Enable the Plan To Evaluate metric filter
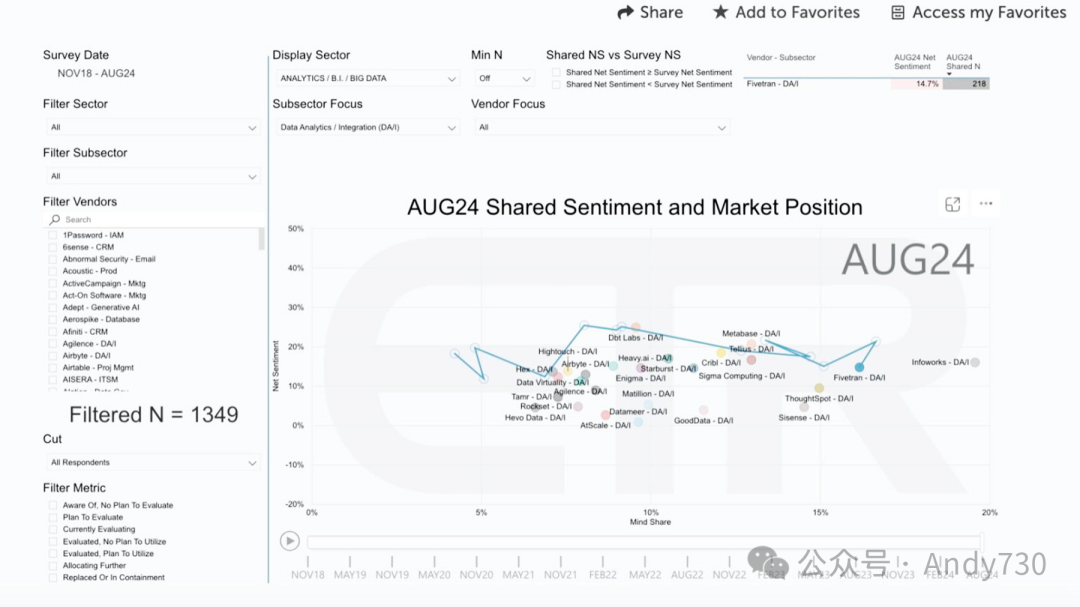Image resolution: width=1080 pixels, height=607 pixels. point(53,518)
